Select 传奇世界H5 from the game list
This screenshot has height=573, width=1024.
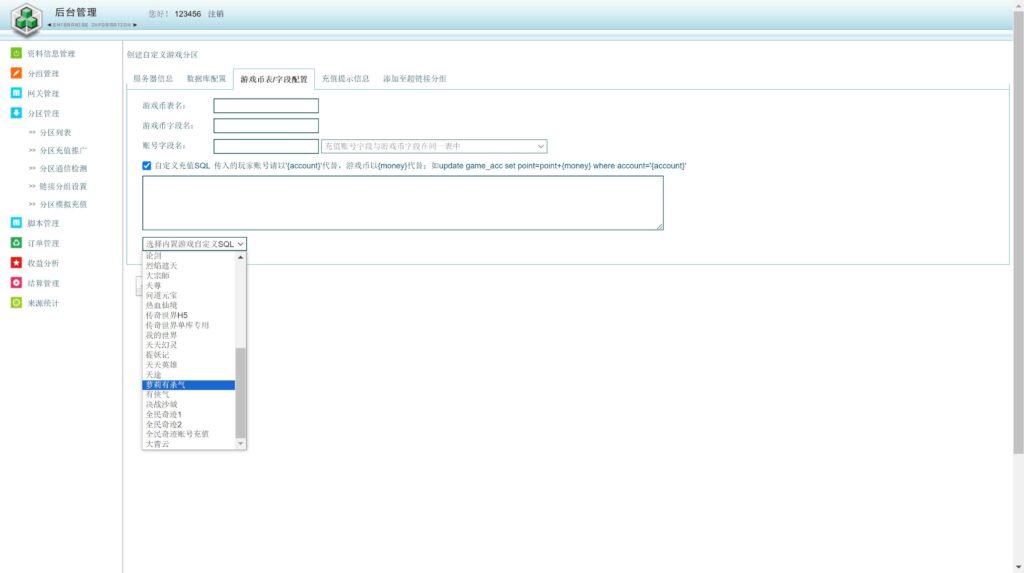[167, 315]
